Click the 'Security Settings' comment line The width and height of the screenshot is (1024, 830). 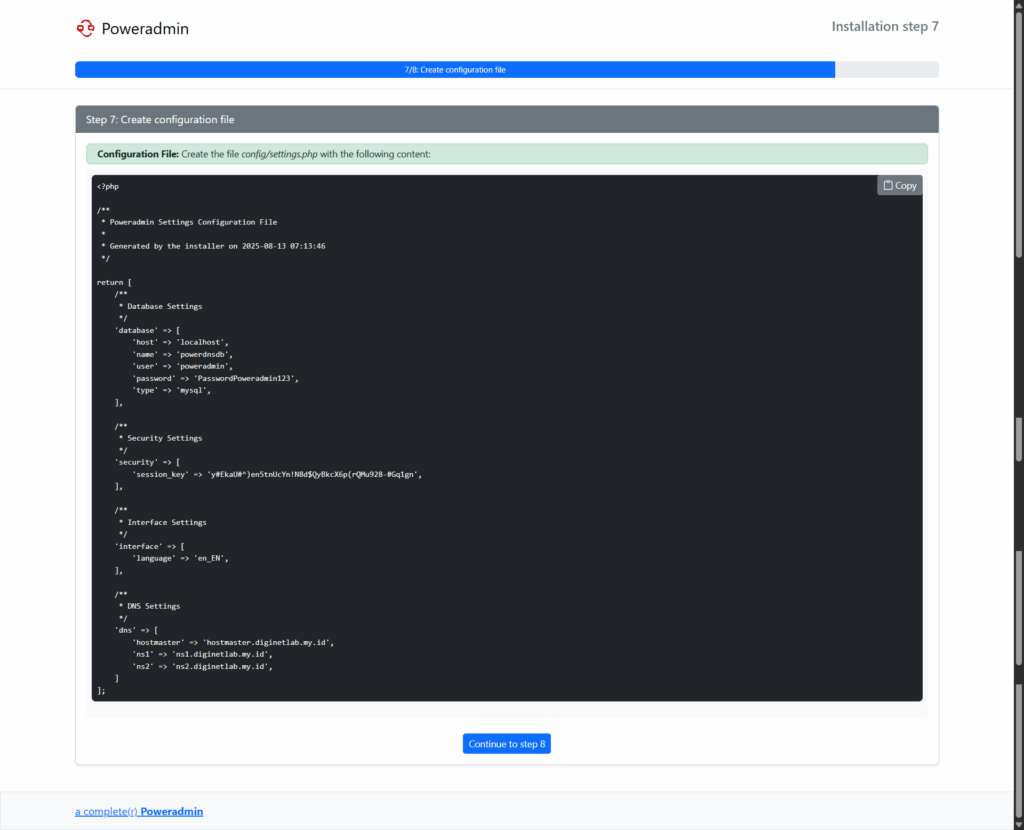coord(161,438)
